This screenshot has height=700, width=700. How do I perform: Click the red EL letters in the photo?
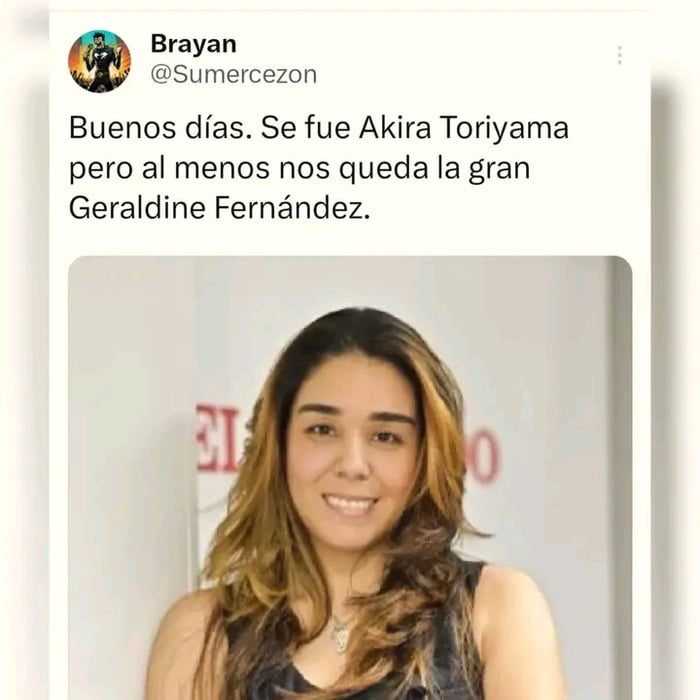pos(218,438)
